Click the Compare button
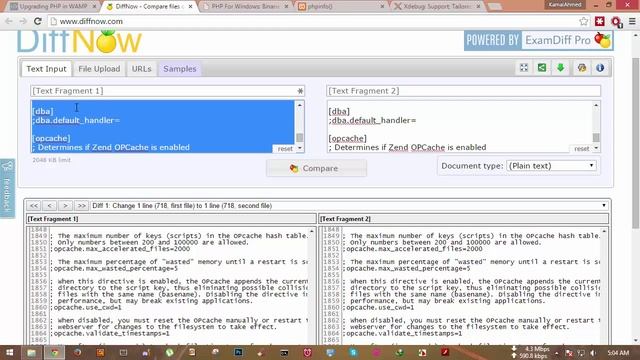640x360 pixels. point(316,168)
